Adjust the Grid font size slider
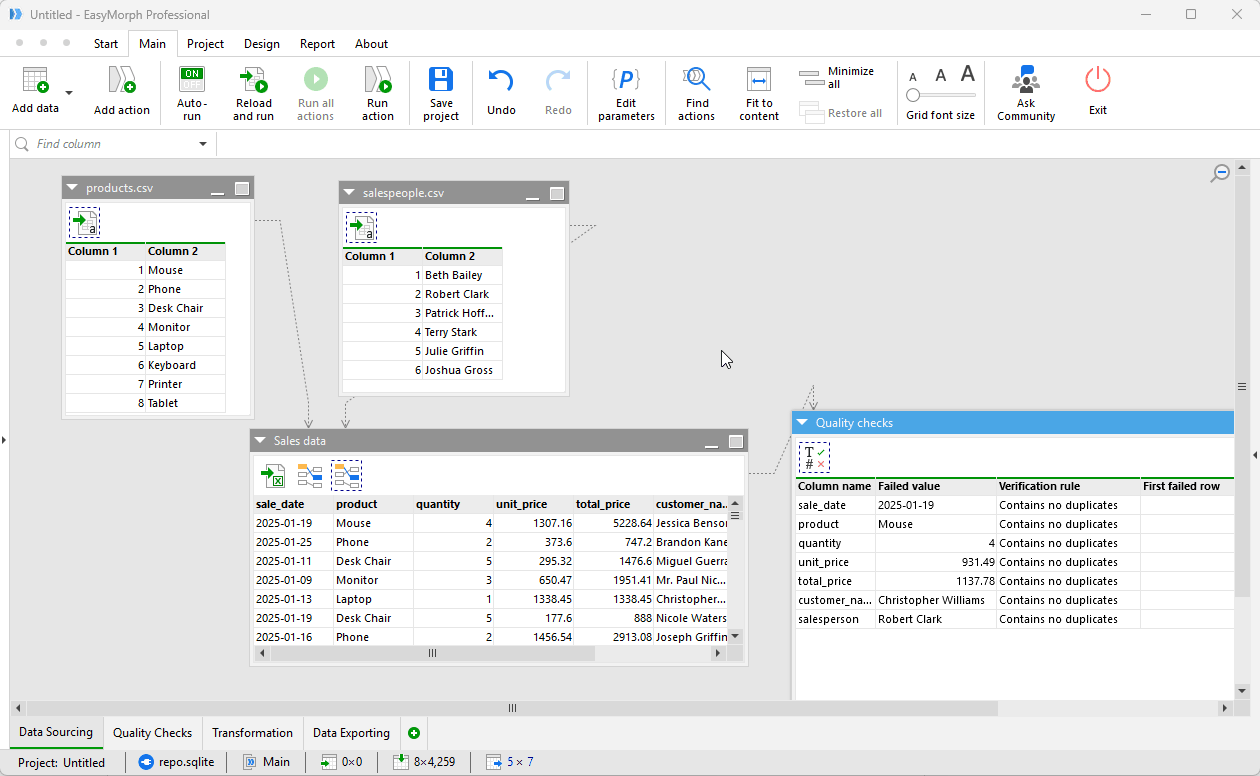Viewport: 1260px width, 776px height. pos(913,94)
